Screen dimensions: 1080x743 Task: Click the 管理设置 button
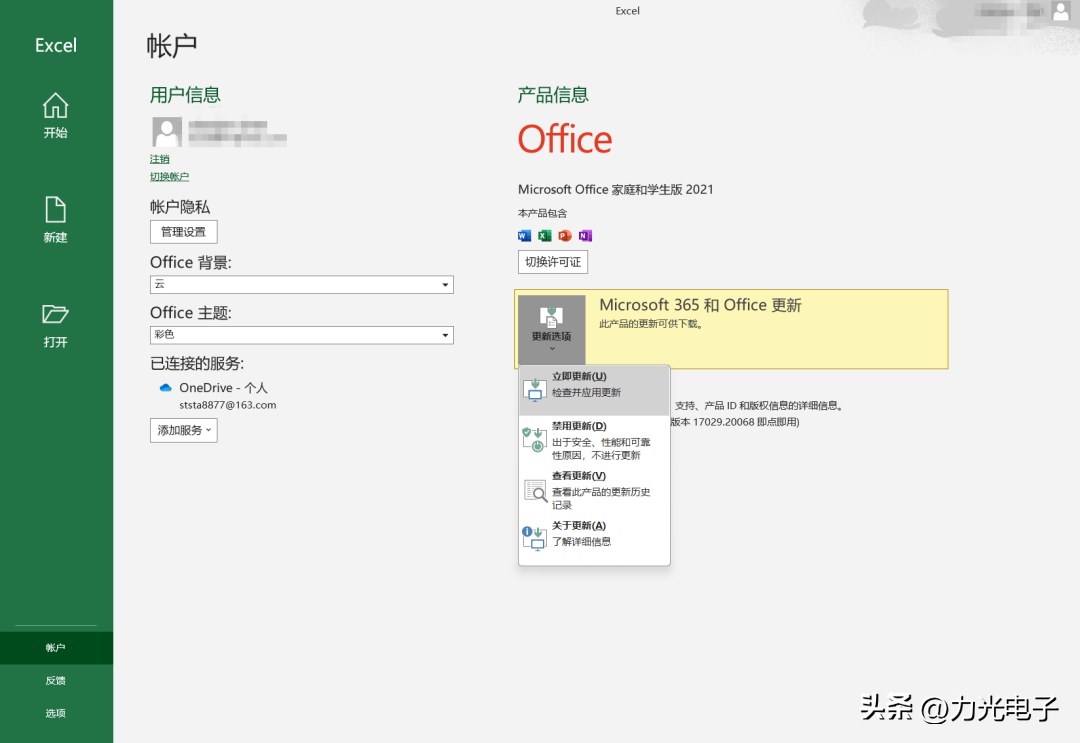pos(184,232)
